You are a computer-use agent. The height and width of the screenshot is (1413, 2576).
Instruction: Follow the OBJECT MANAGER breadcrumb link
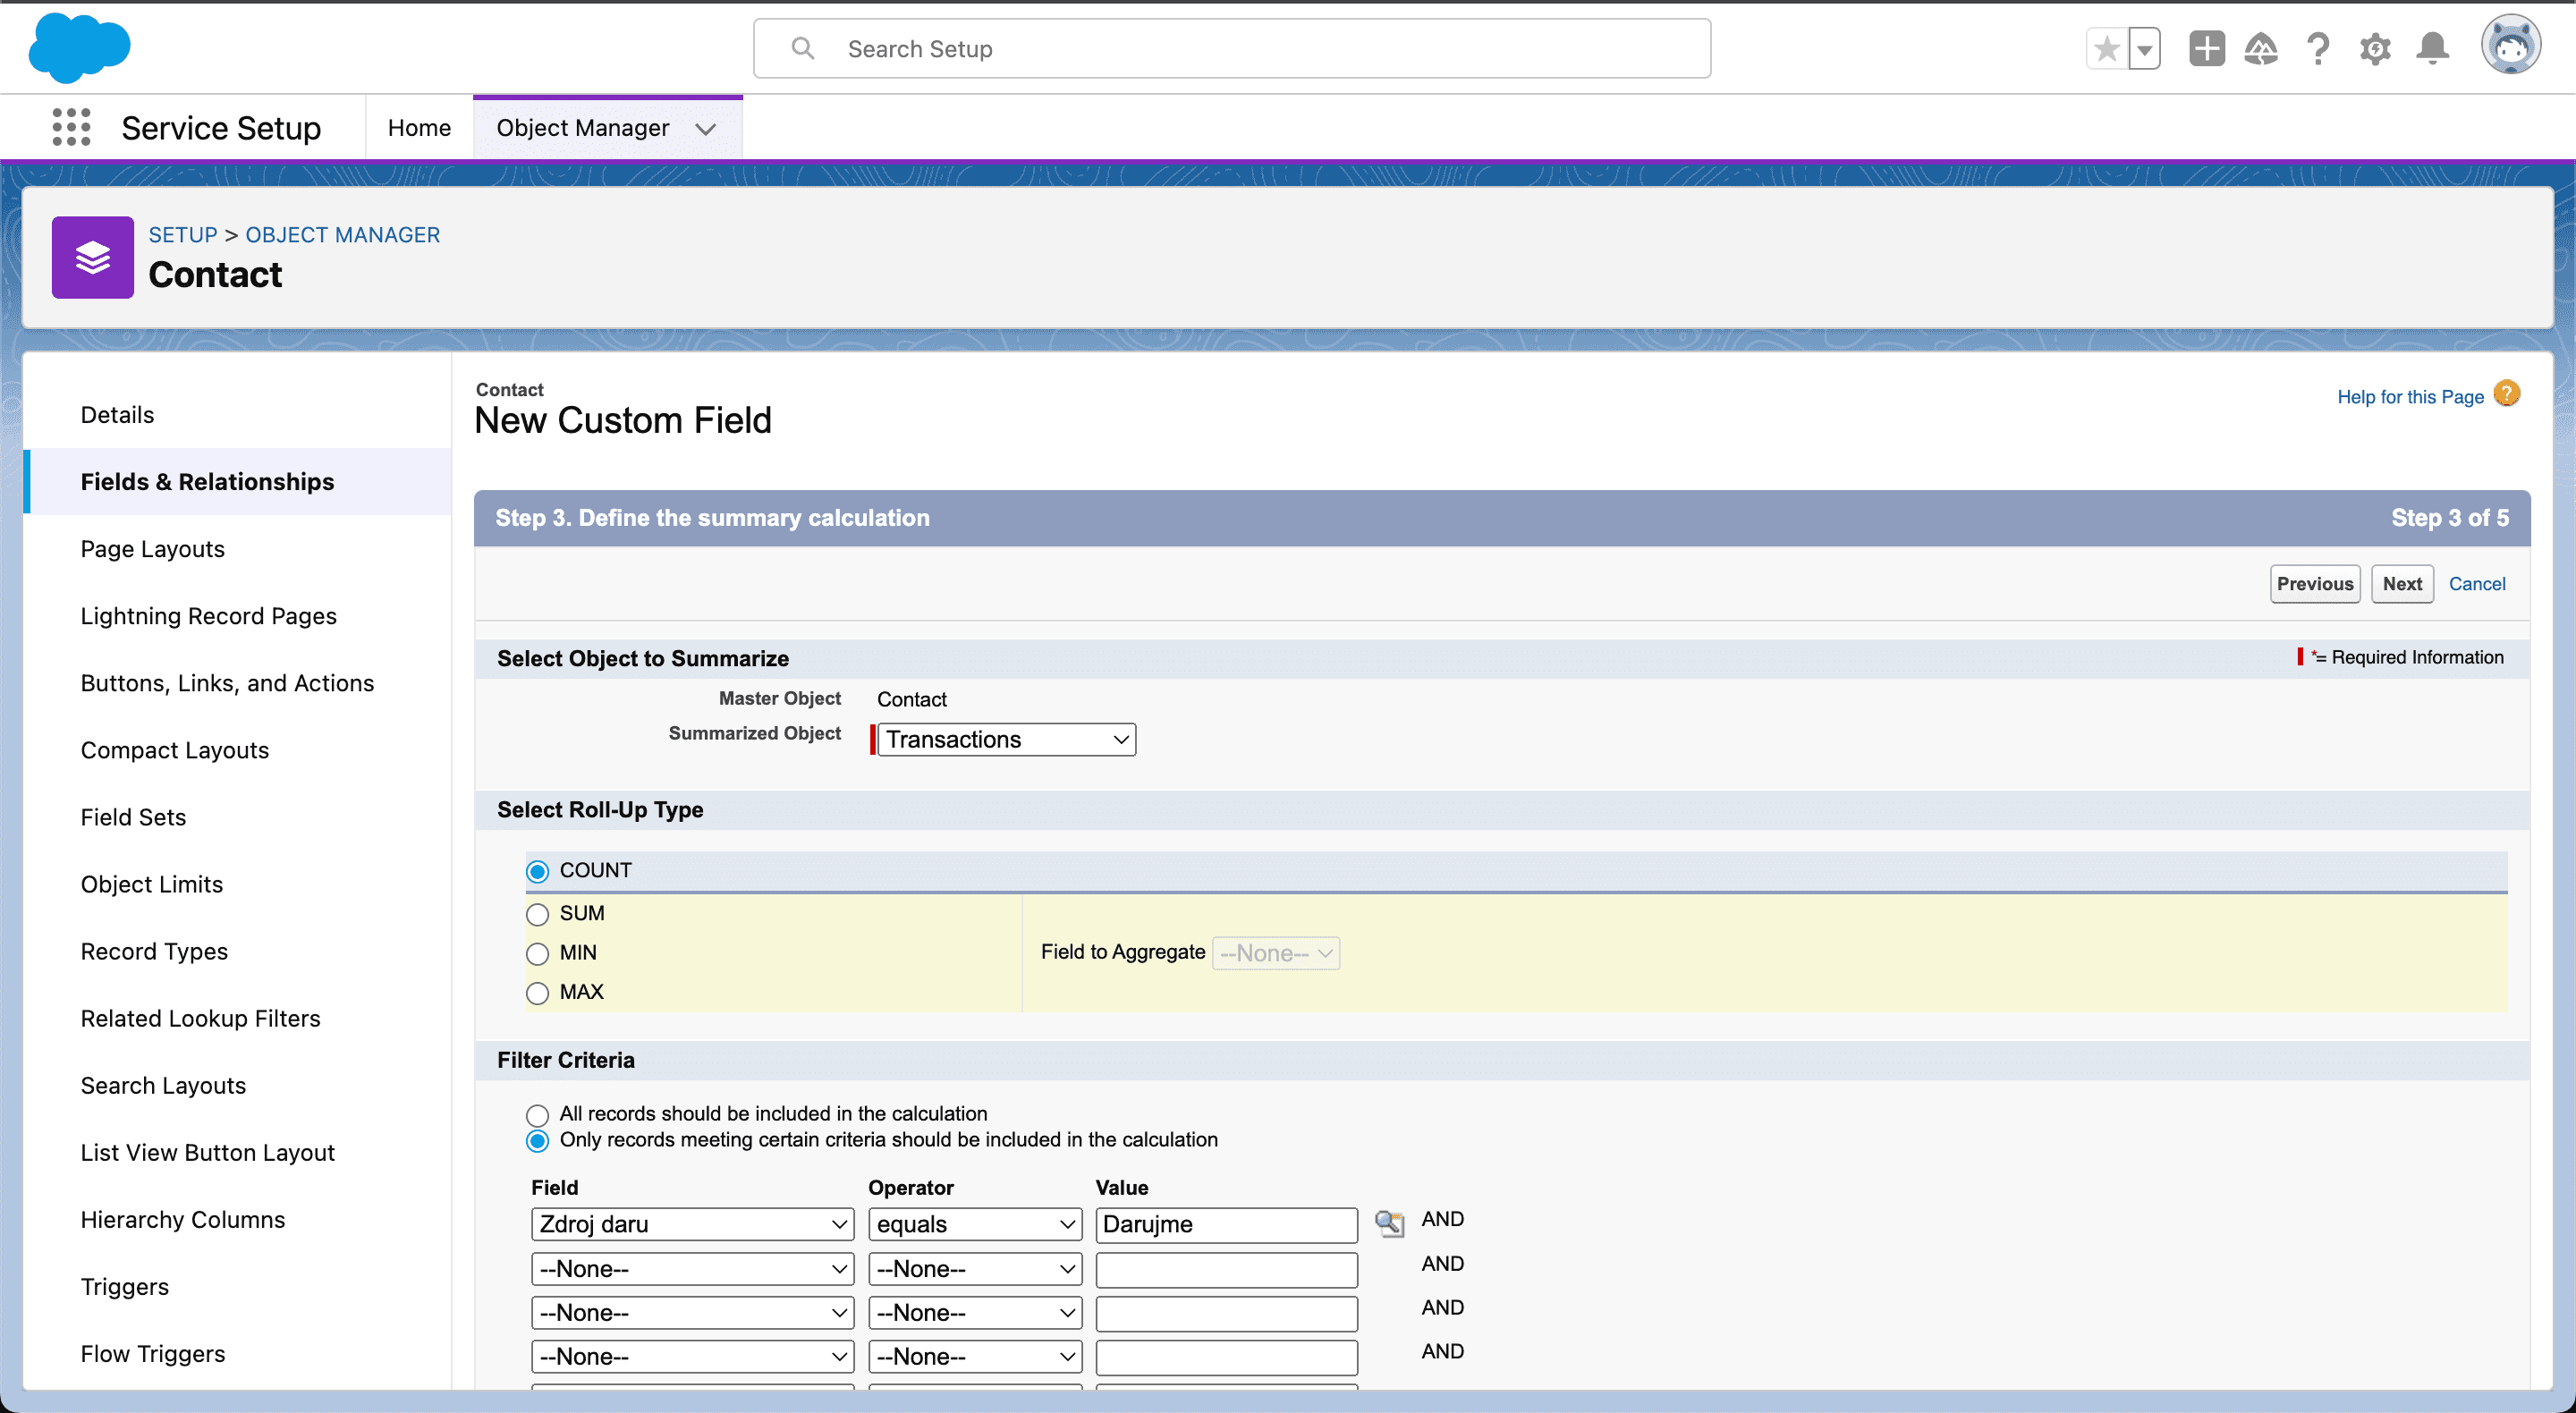coord(343,234)
